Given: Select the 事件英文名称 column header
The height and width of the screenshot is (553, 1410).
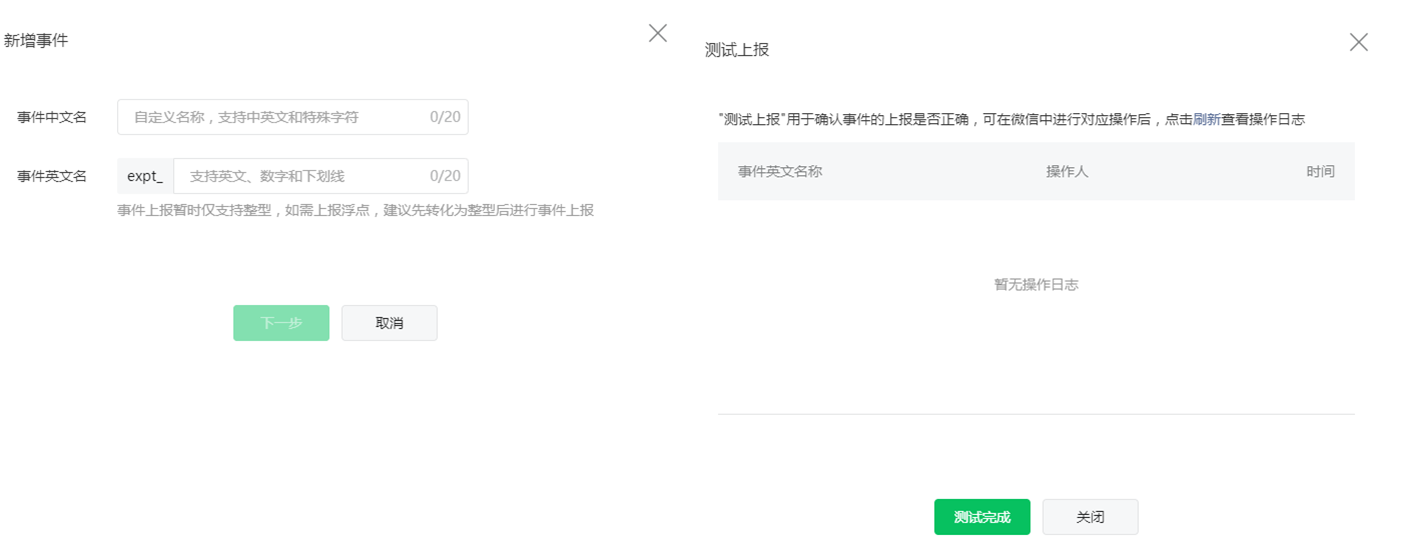Looking at the screenshot, I should pyautogui.click(x=780, y=171).
